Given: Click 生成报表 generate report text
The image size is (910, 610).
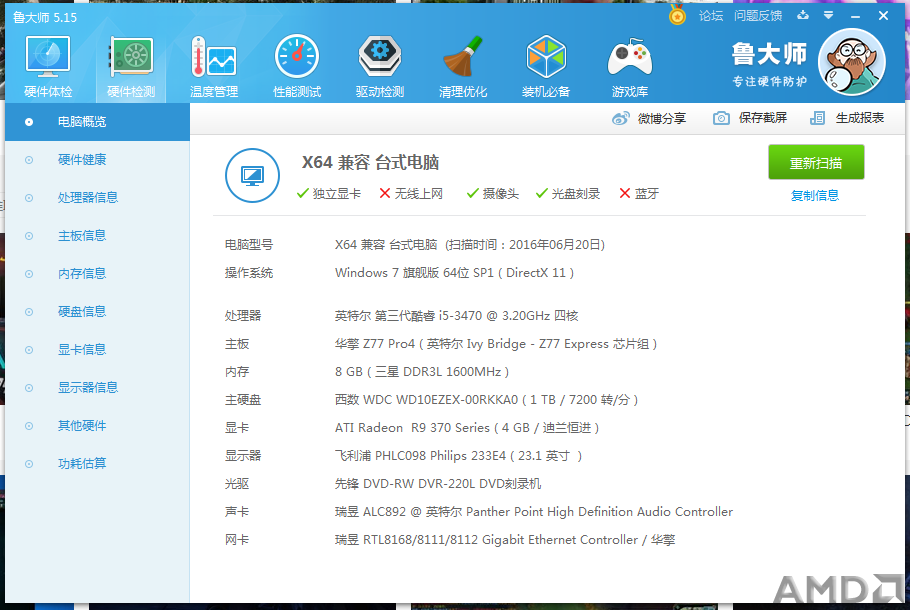Looking at the screenshot, I should [x=860, y=118].
